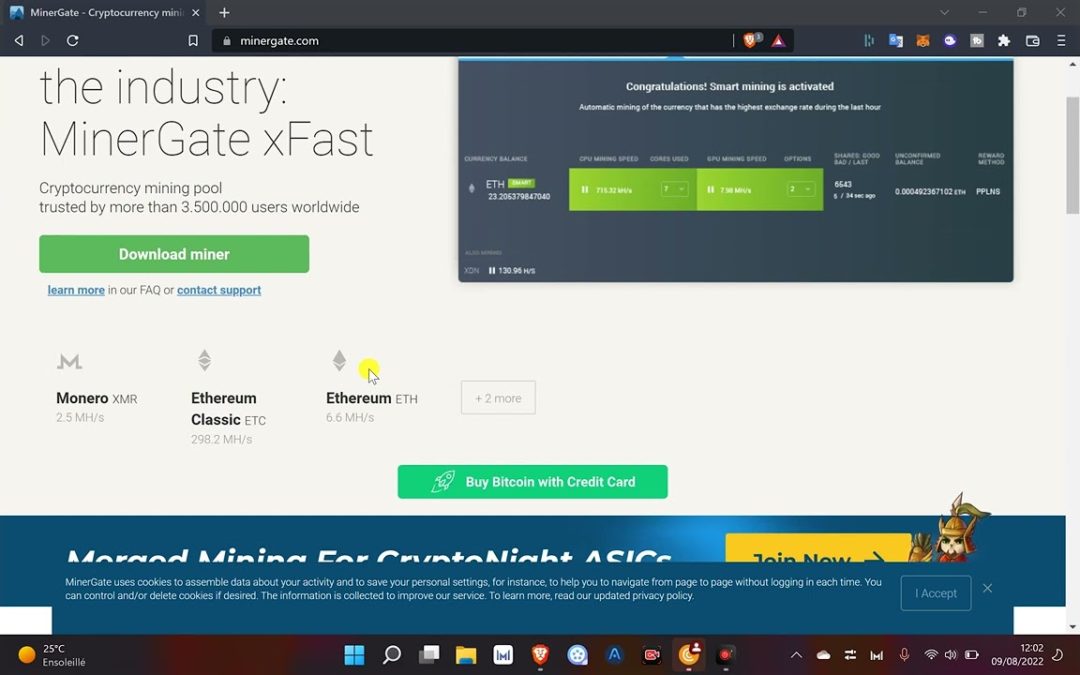
Task: Click the microphone tray icon
Action: point(904,655)
